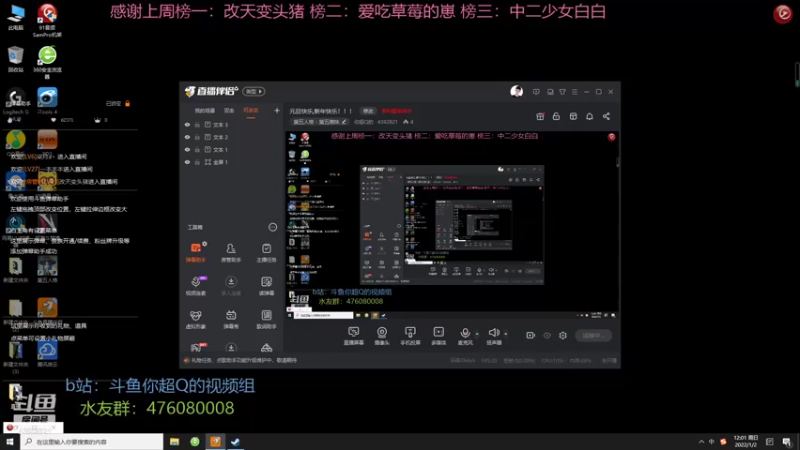
Task: Open the 主播任务 tool
Action: [266, 252]
